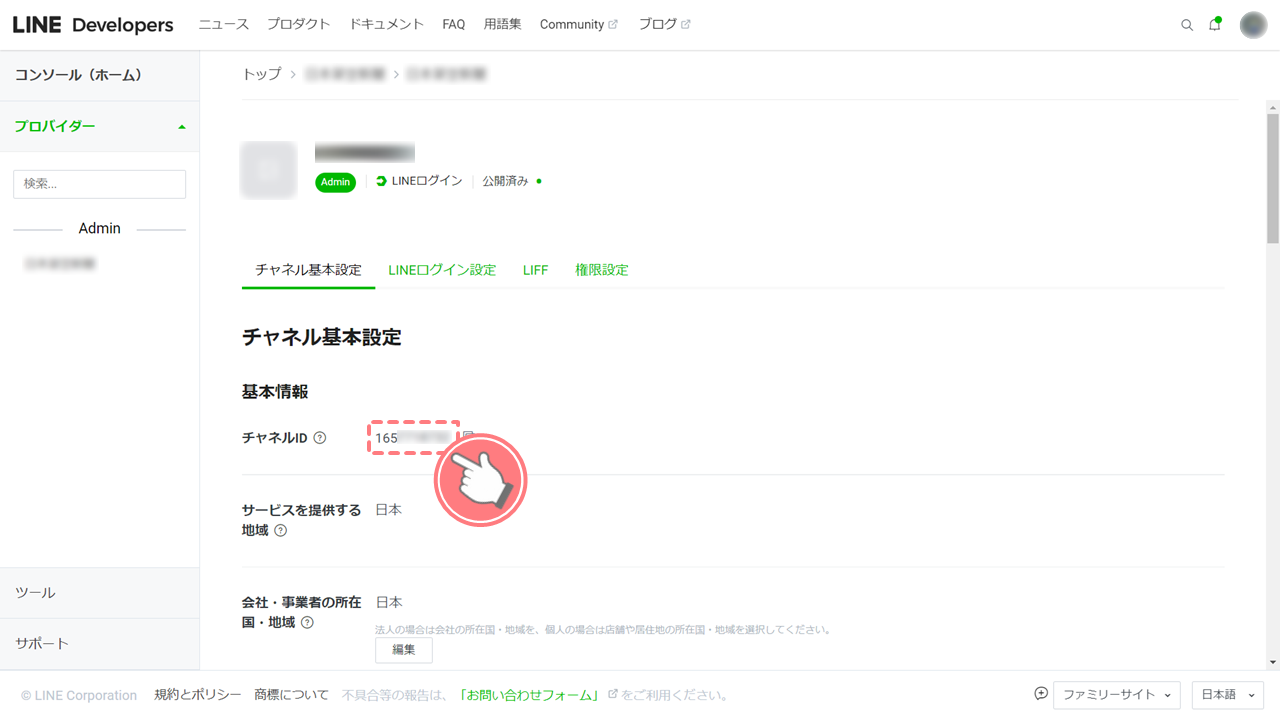The image size is (1280, 720).
Task: Click the 商標について footer link
Action: click(291, 695)
